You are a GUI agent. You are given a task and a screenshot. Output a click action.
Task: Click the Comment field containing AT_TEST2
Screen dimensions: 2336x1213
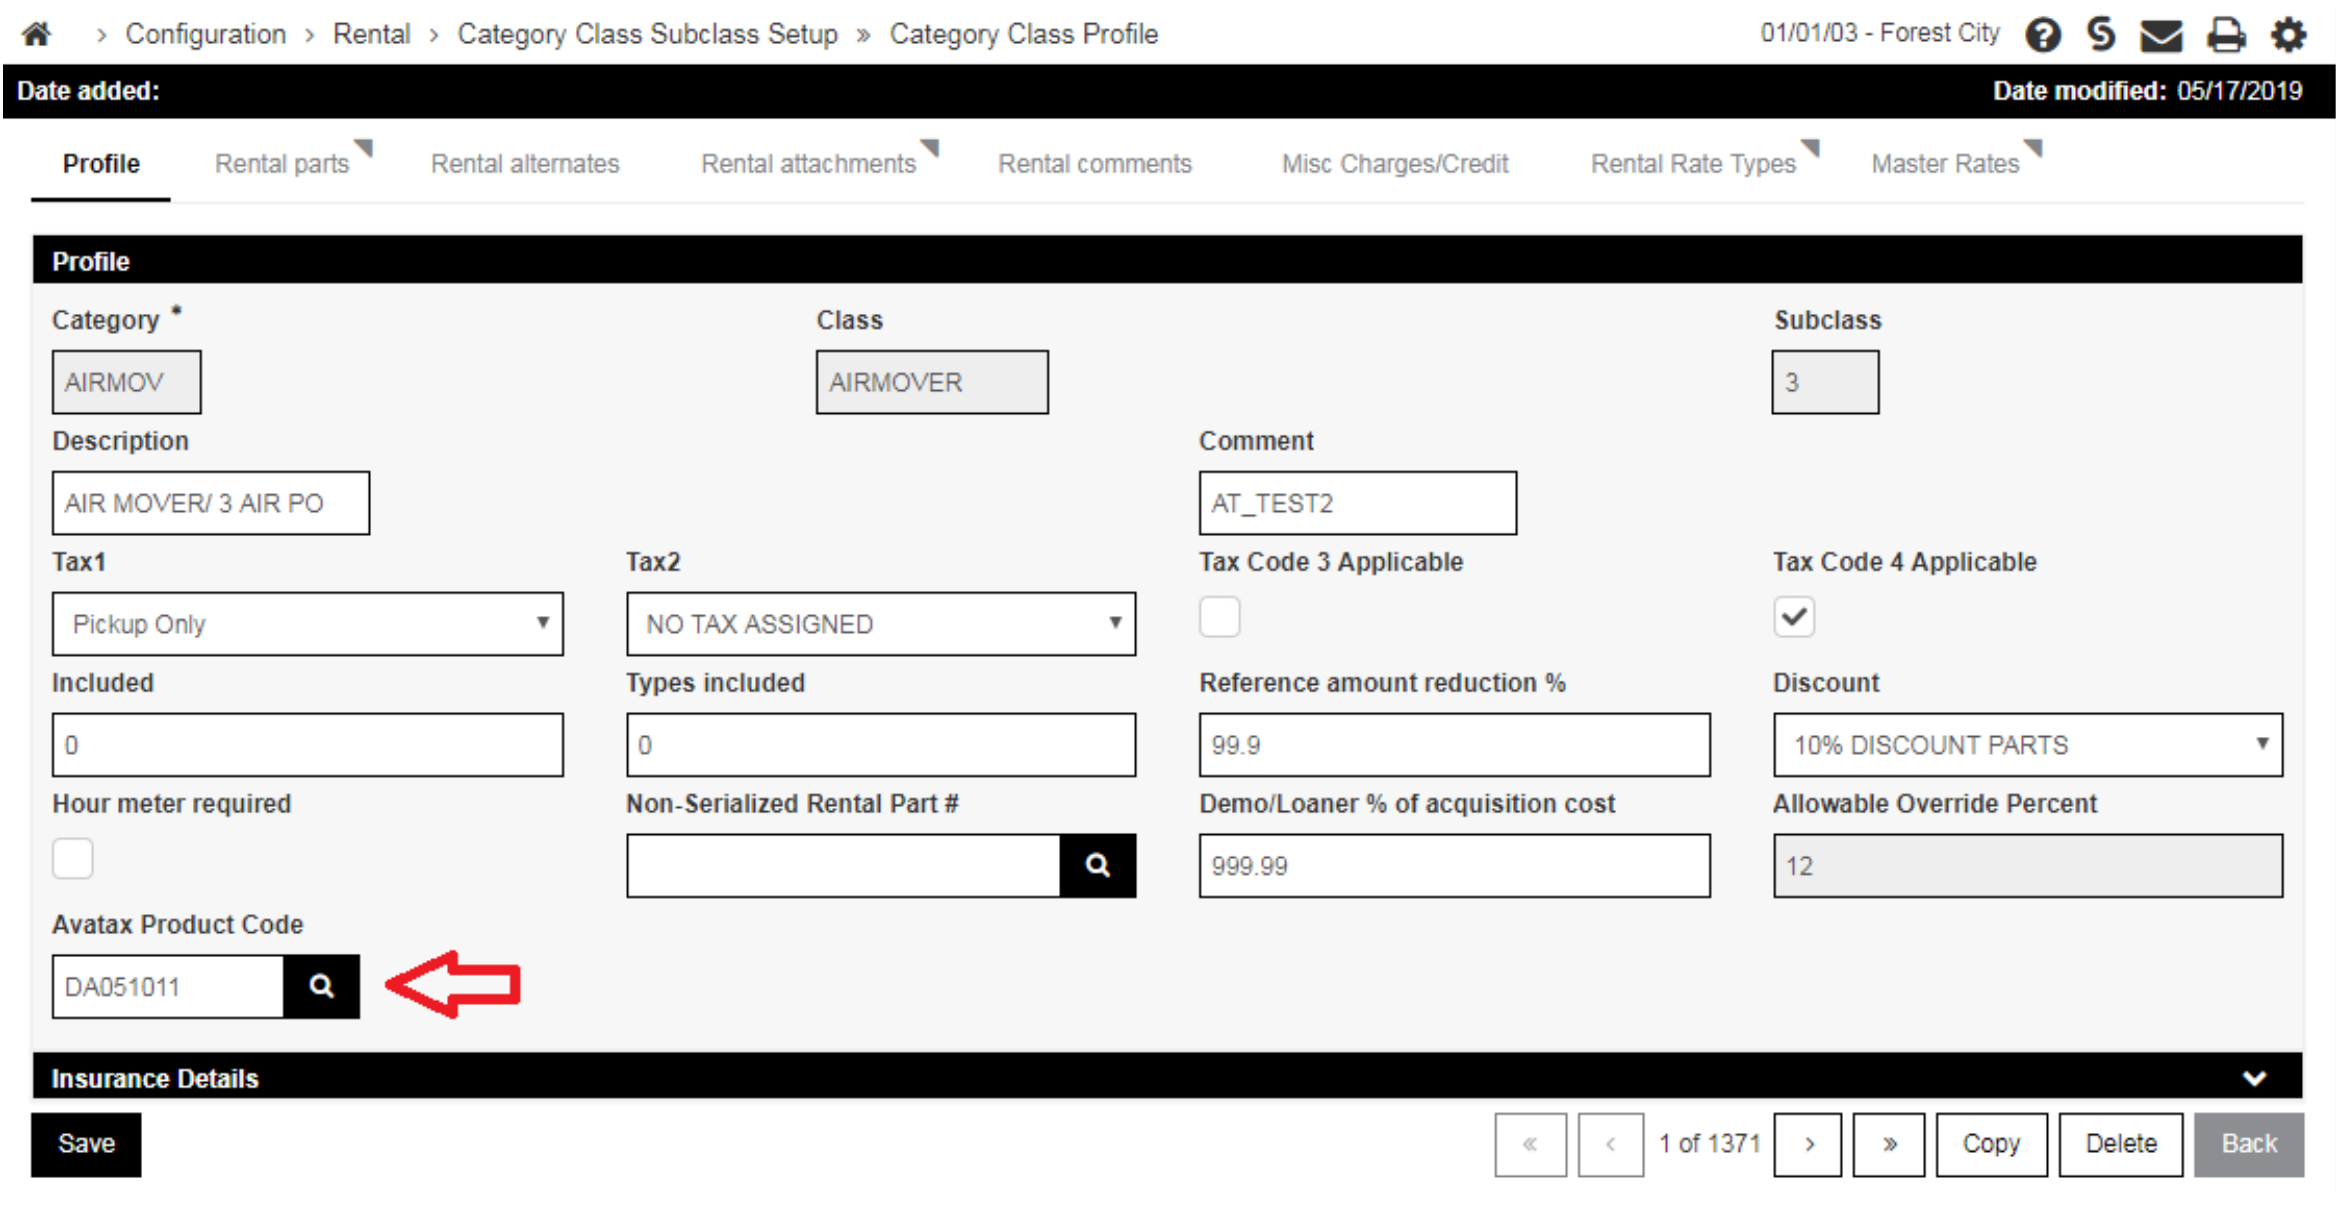[x=1358, y=503]
